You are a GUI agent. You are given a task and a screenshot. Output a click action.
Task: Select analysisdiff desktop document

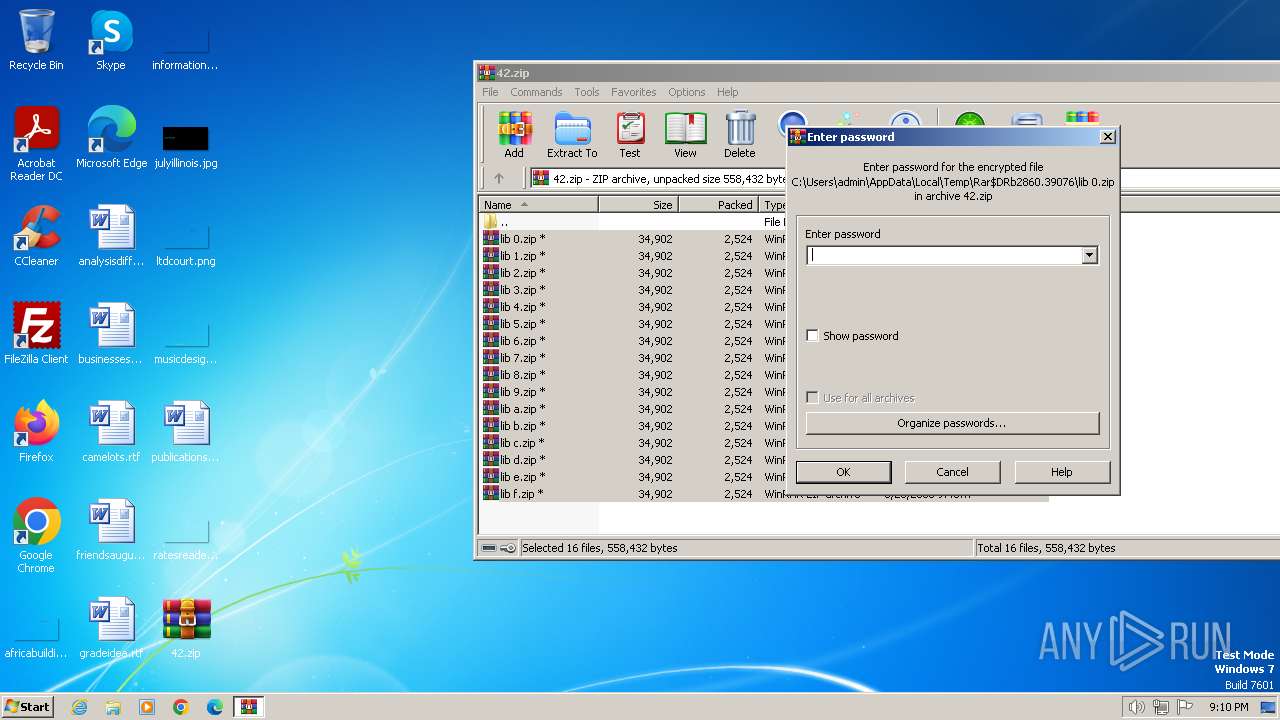click(111, 236)
